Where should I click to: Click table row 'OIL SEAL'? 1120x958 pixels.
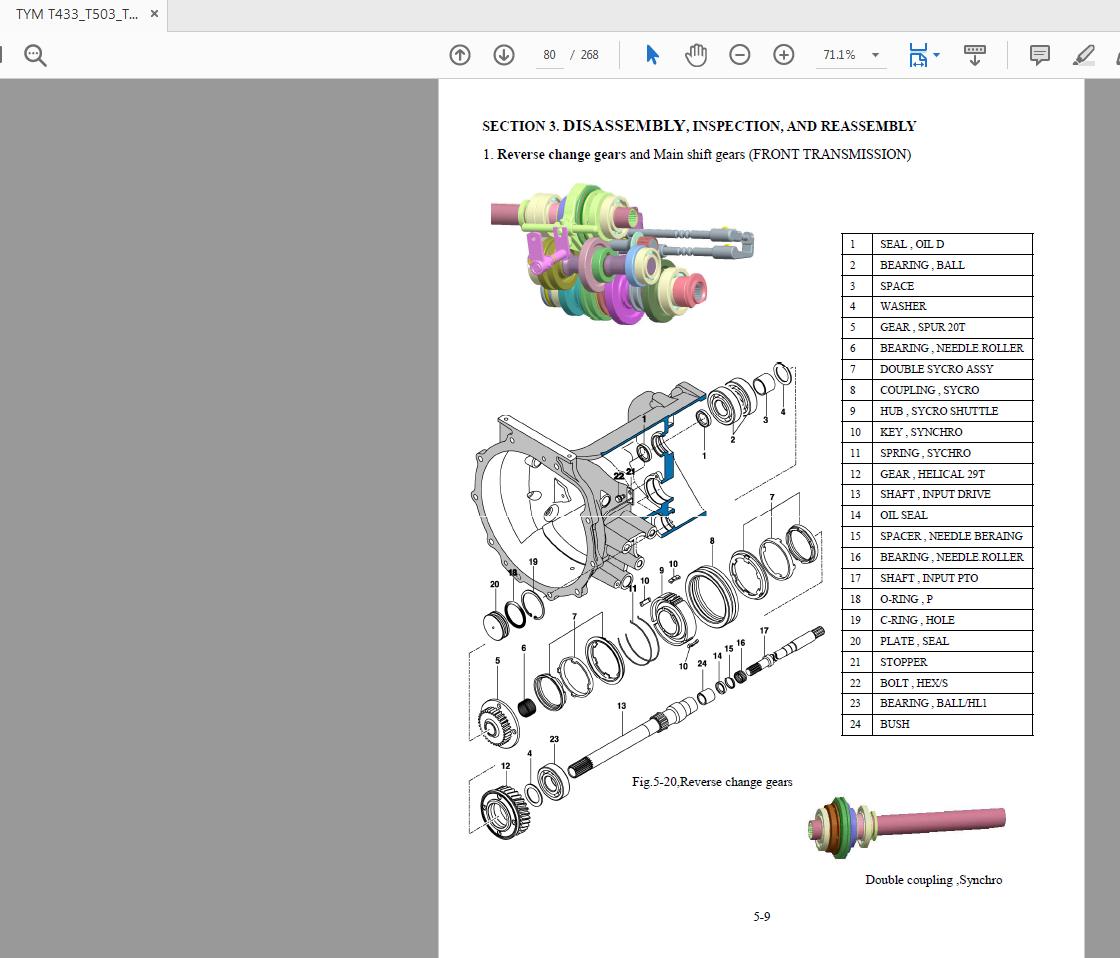coord(937,515)
